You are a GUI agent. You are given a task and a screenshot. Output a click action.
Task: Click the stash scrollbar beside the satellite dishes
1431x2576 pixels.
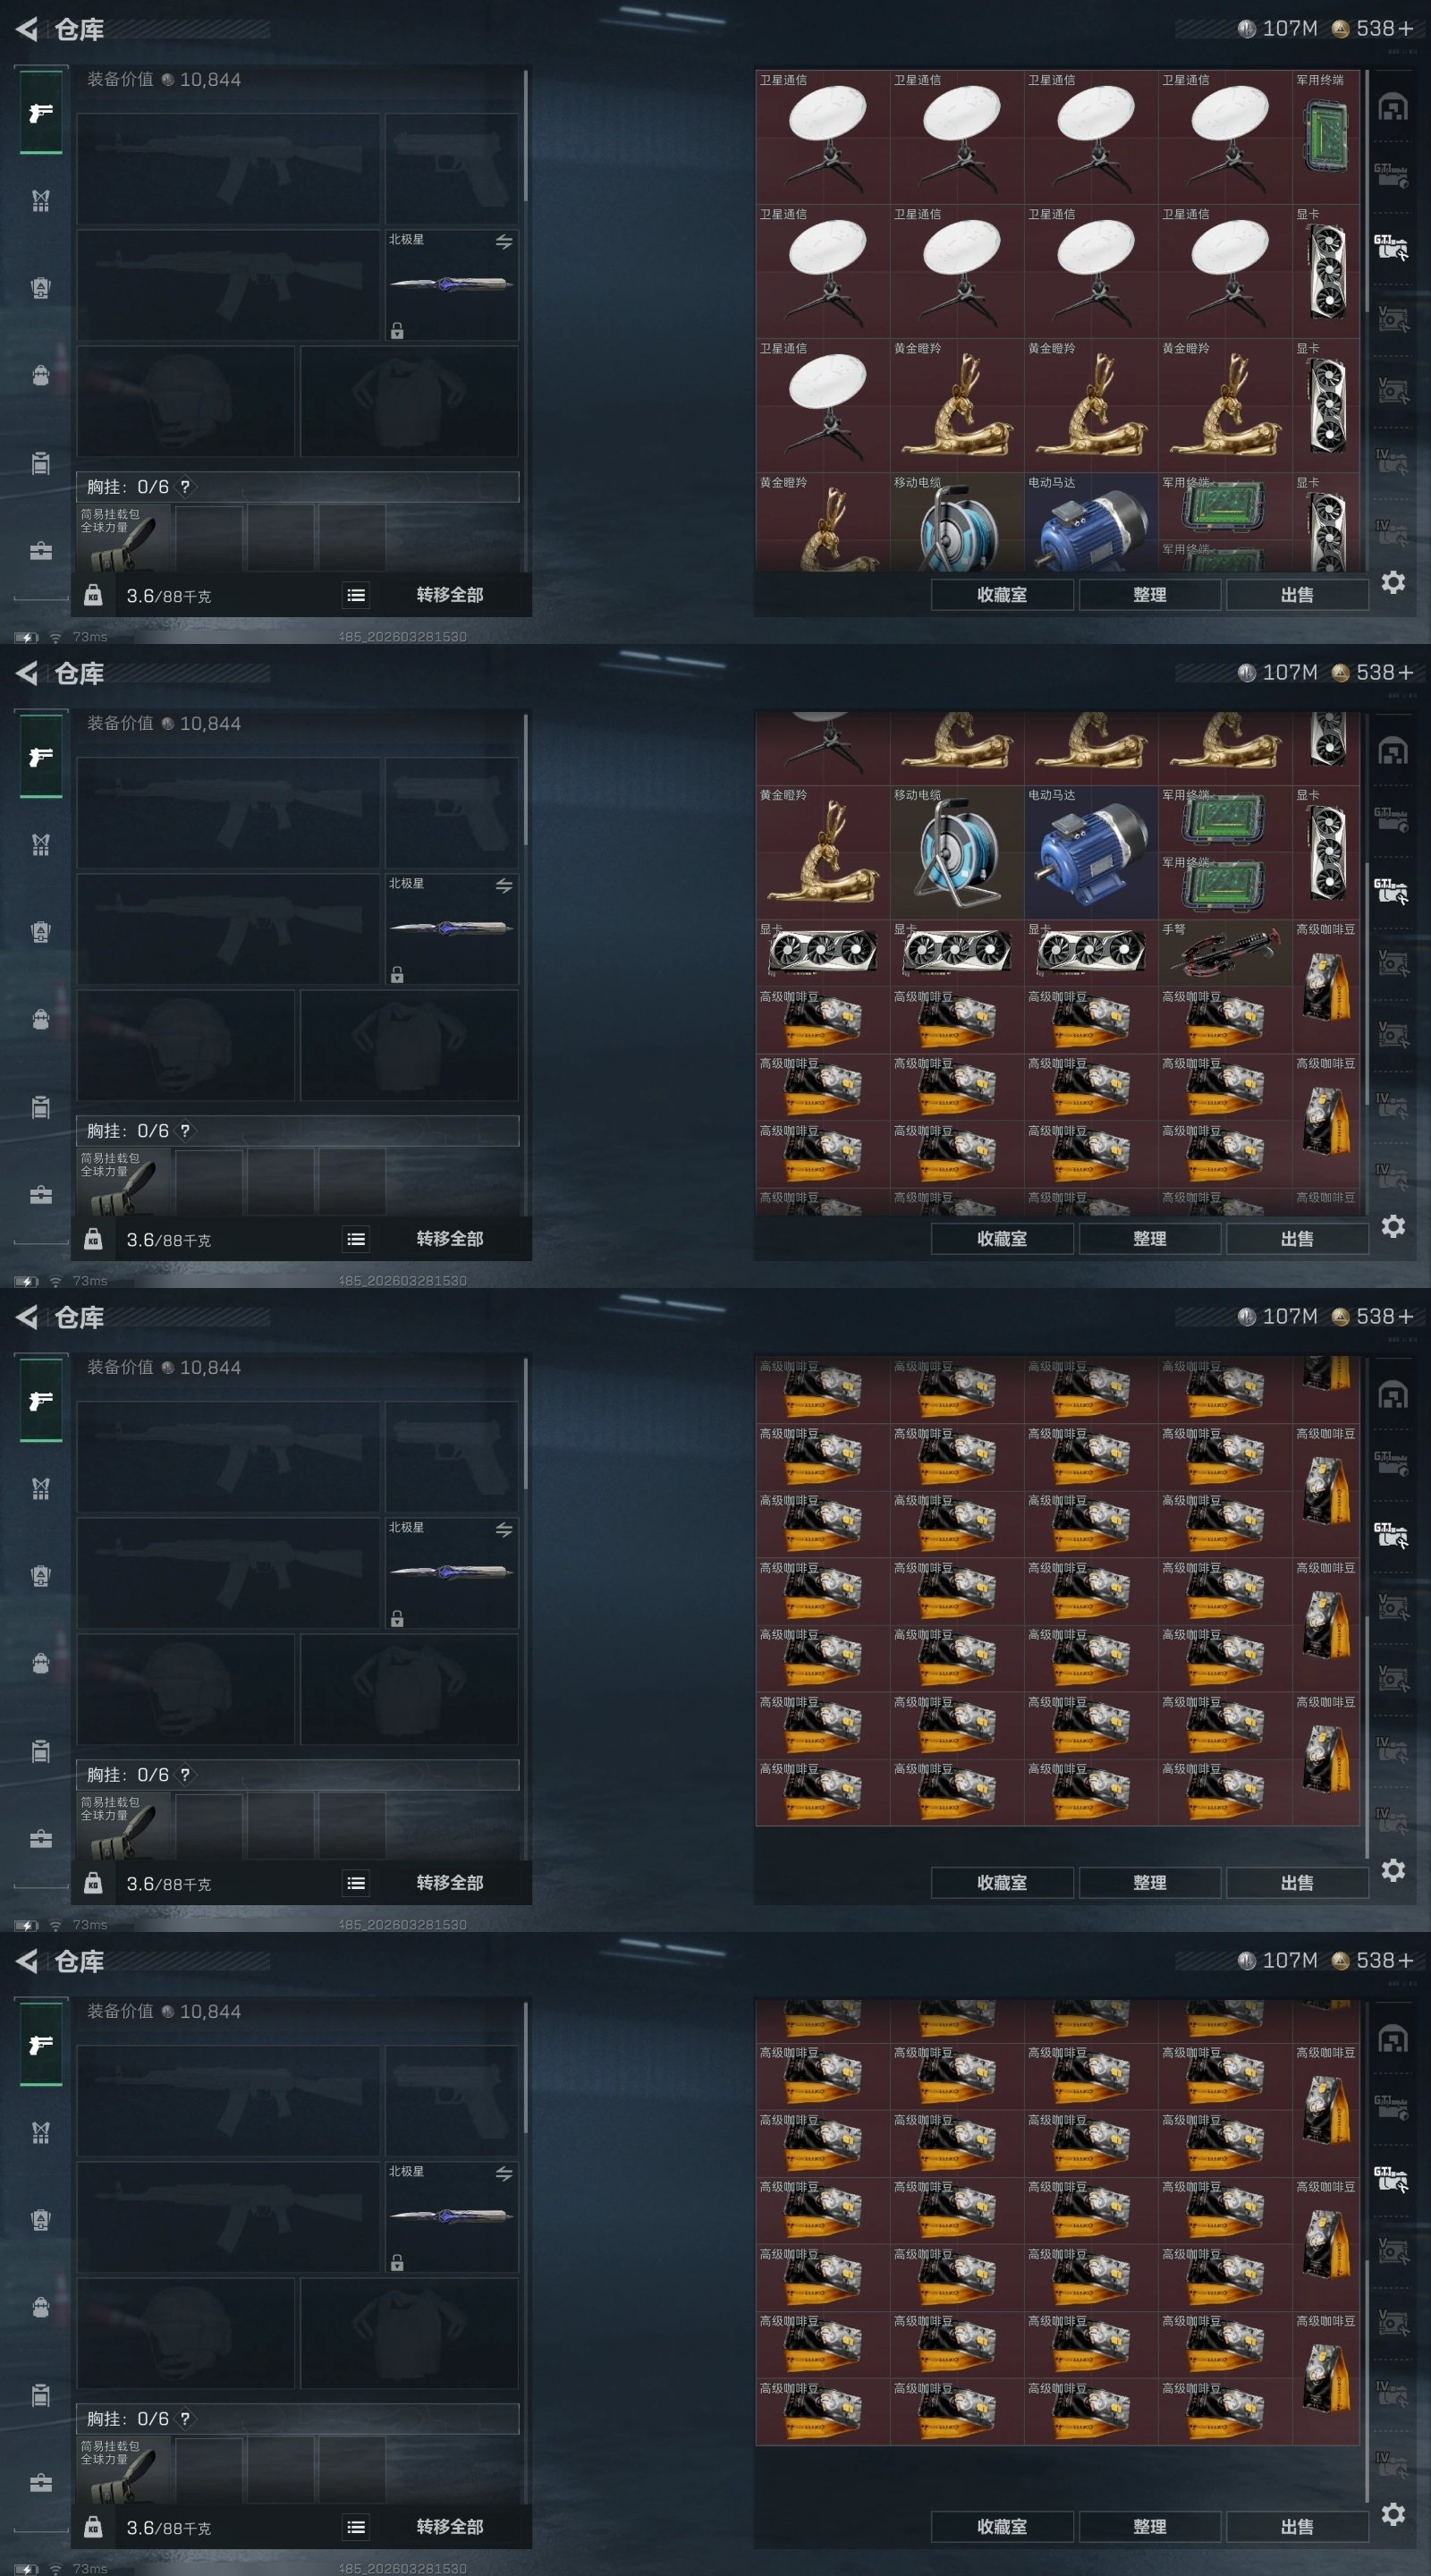point(1367,190)
